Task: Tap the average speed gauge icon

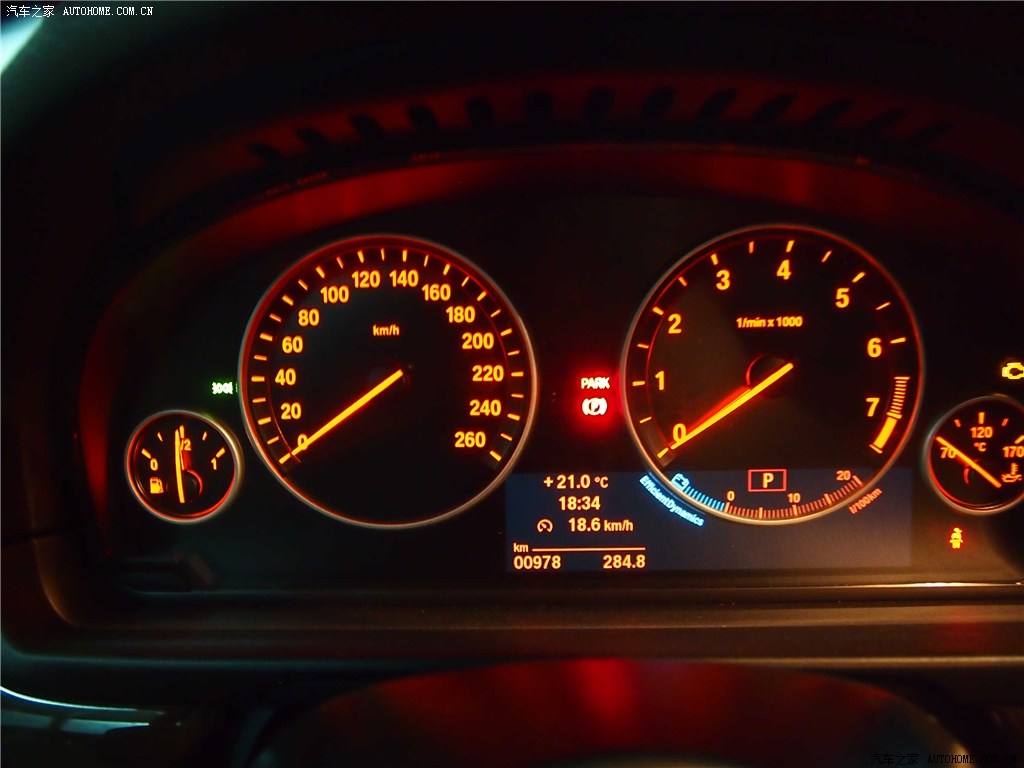Action: tap(545, 525)
